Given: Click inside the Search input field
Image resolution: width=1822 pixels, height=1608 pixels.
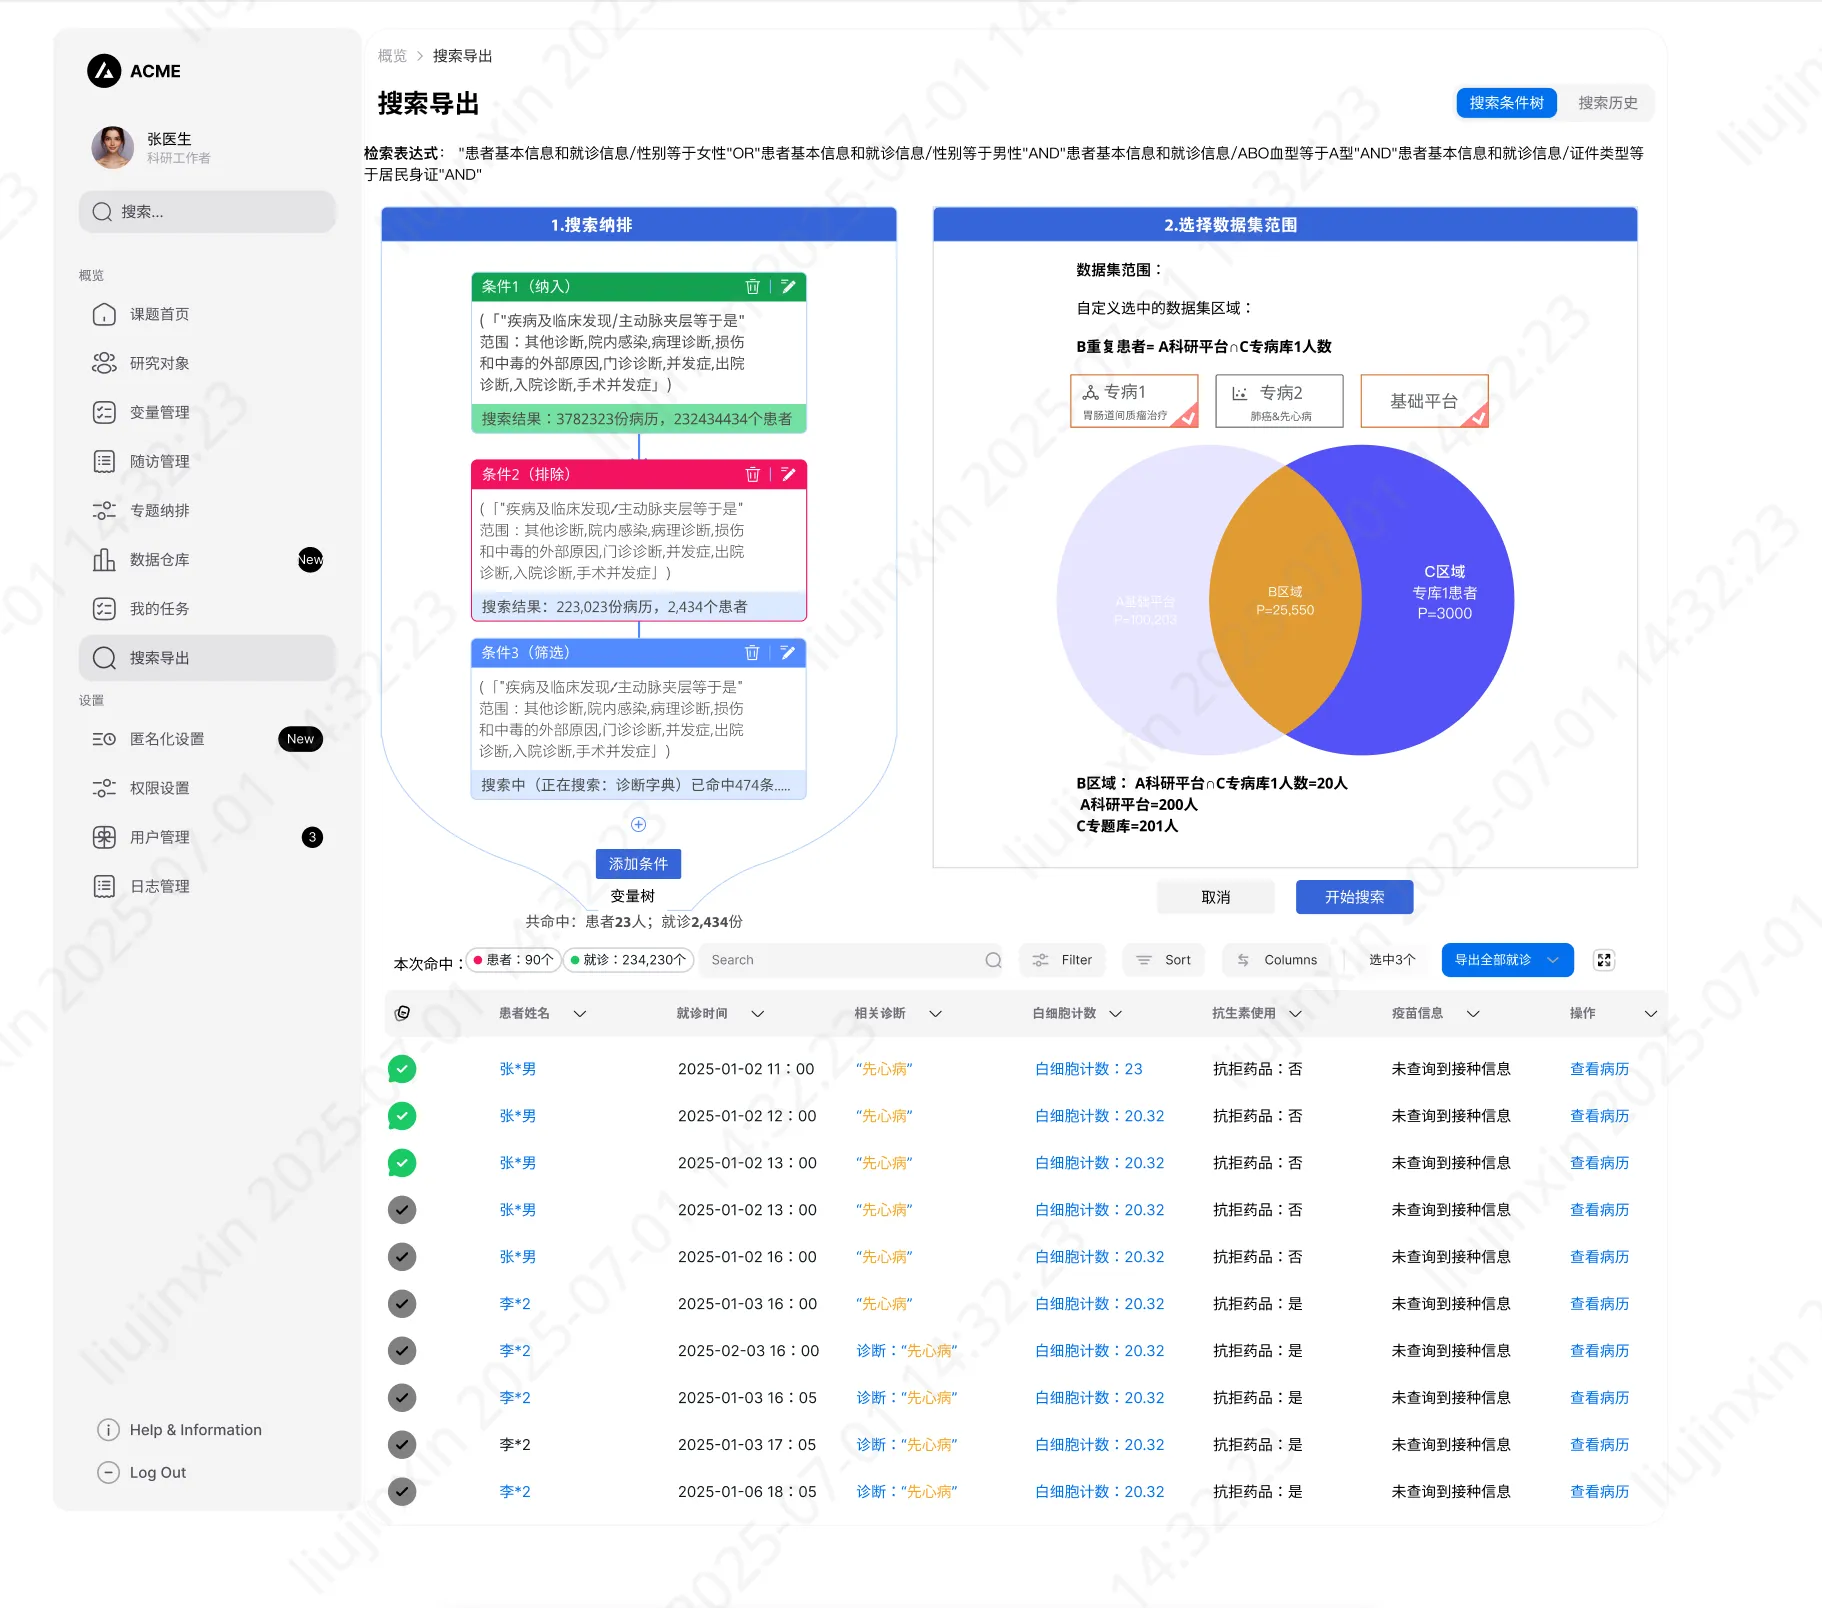Looking at the screenshot, I should (x=850, y=960).
